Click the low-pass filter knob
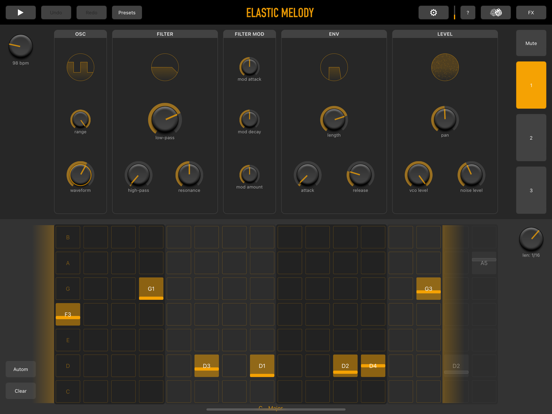The width and height of the screenshot is (552, 414). coord(165,119)
